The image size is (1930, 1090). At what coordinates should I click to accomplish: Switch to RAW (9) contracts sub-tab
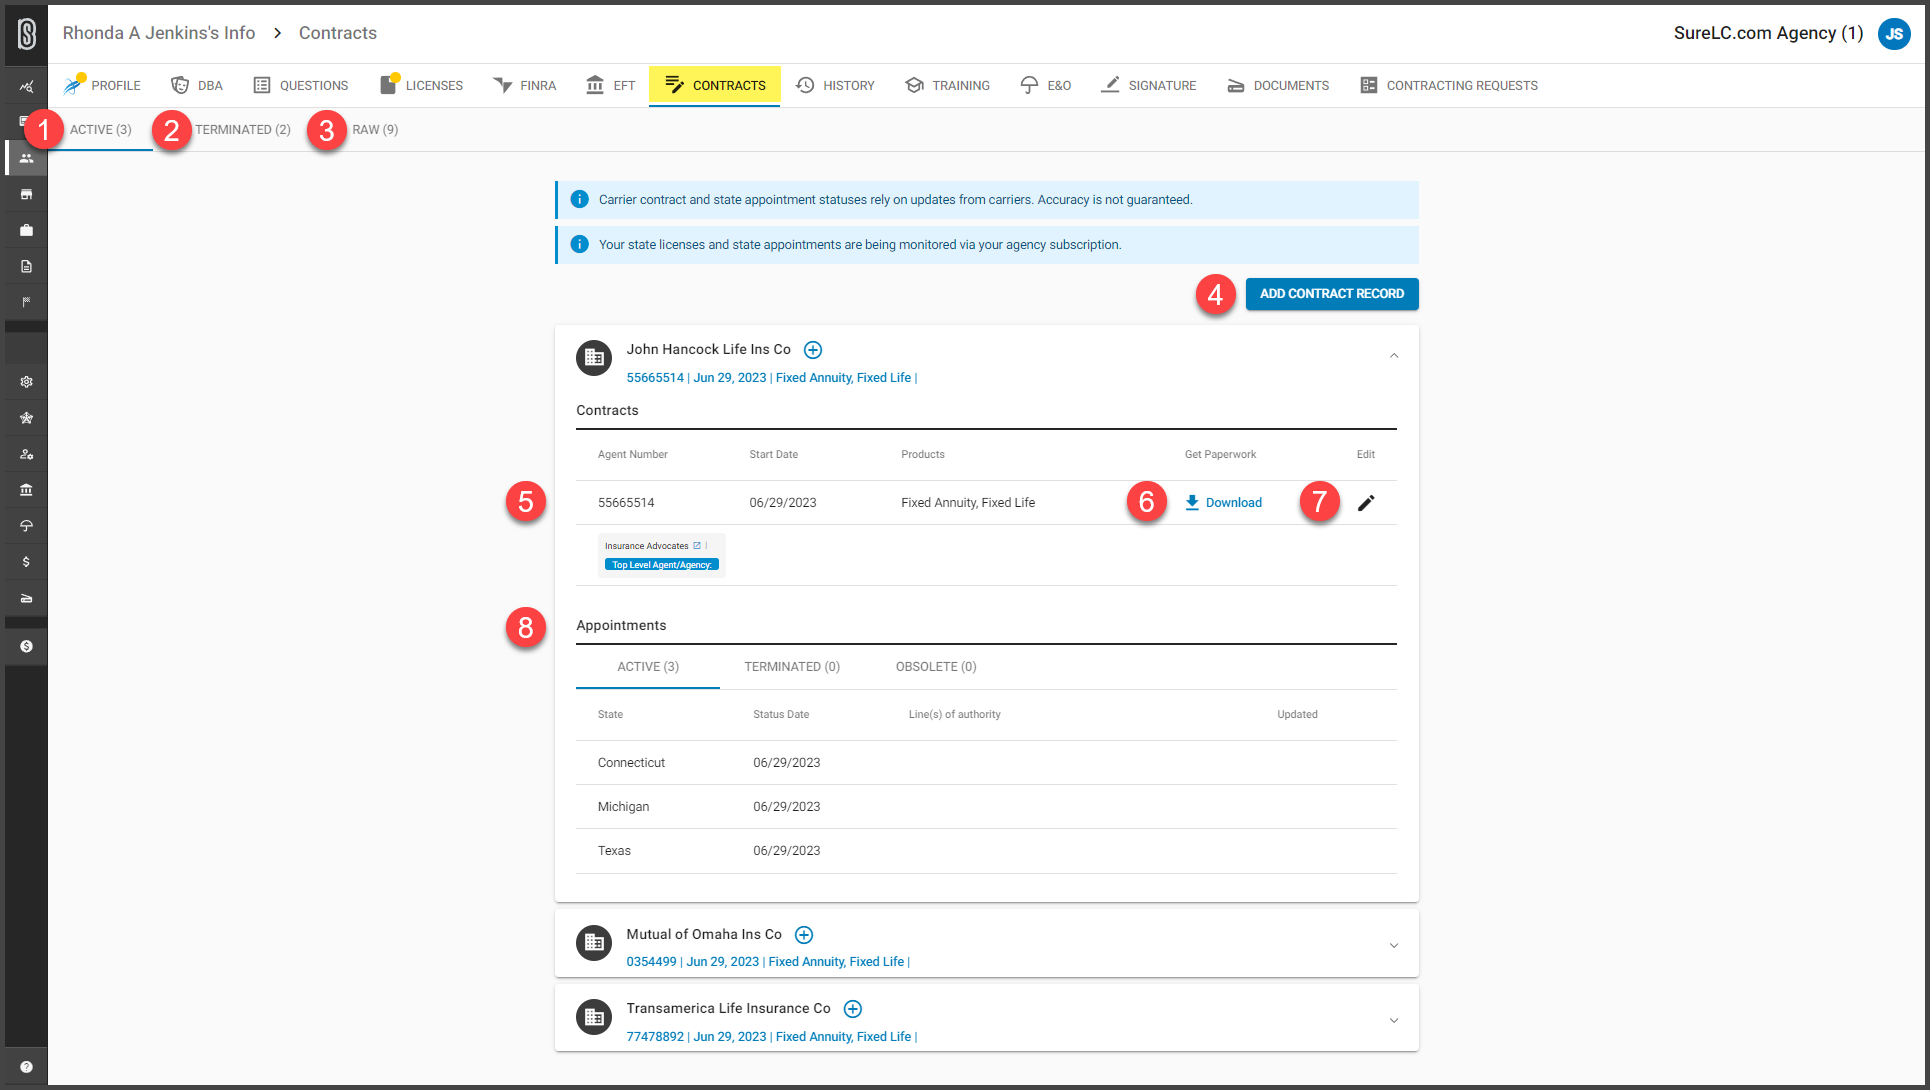click(x=375, y=130)
